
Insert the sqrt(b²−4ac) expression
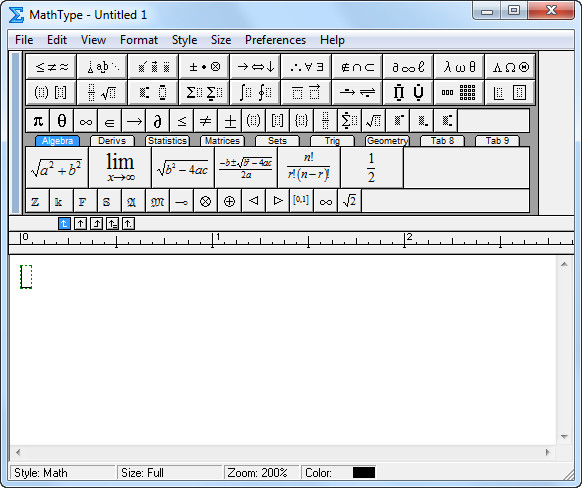tap(183, 168)
